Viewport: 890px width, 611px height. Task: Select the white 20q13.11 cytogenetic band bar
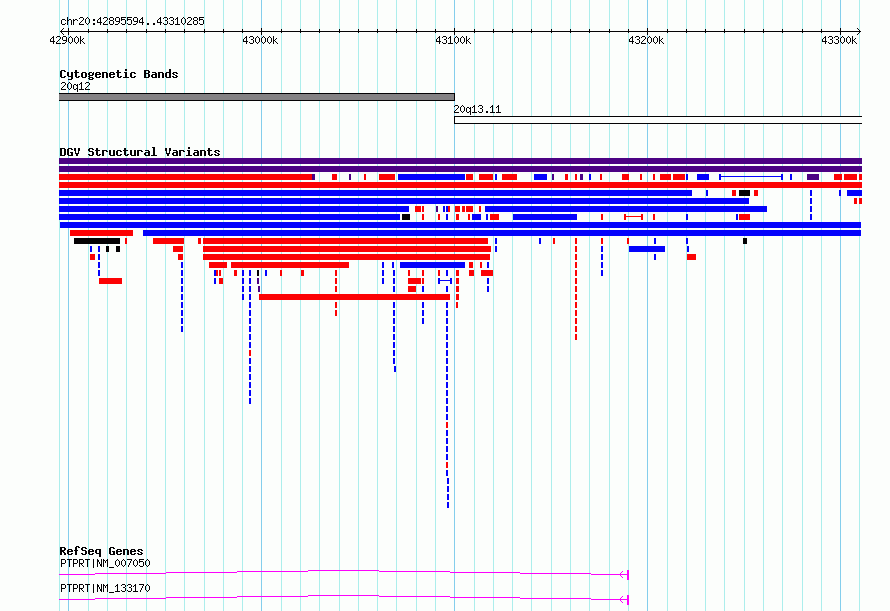tap(658, 120)
